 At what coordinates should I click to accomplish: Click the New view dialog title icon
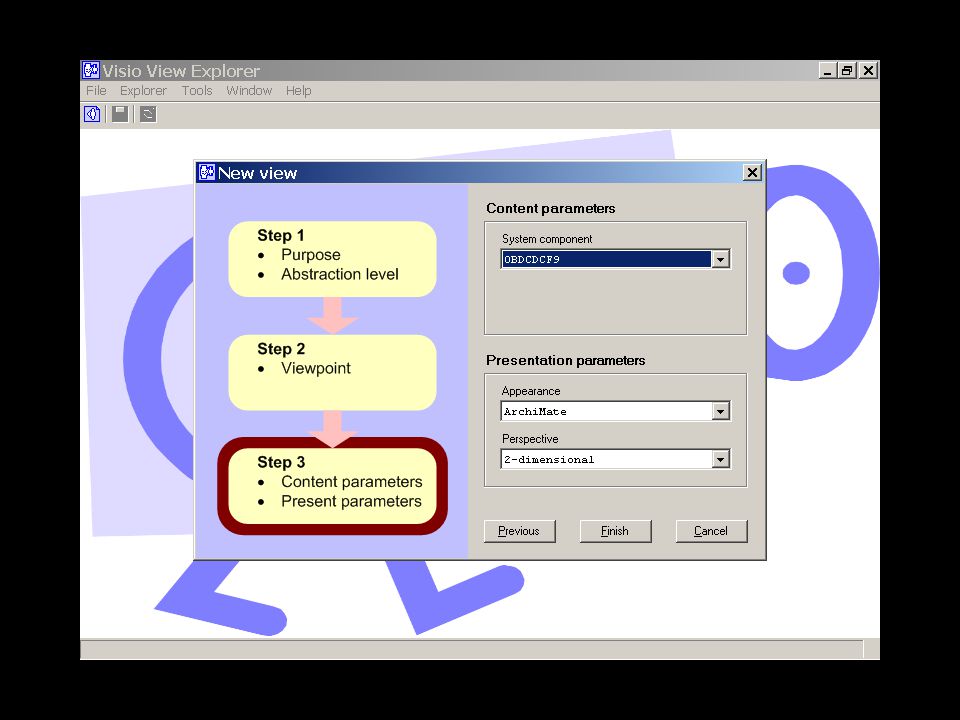(207, 173)
